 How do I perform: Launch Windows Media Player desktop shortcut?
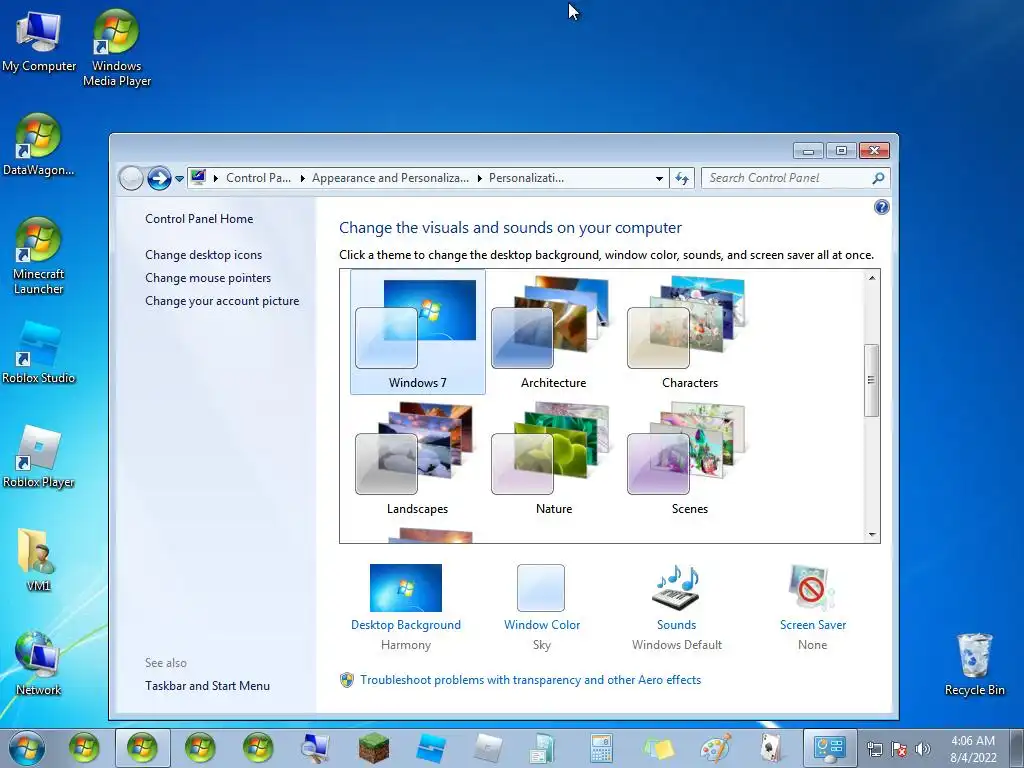tap(116, 48)
